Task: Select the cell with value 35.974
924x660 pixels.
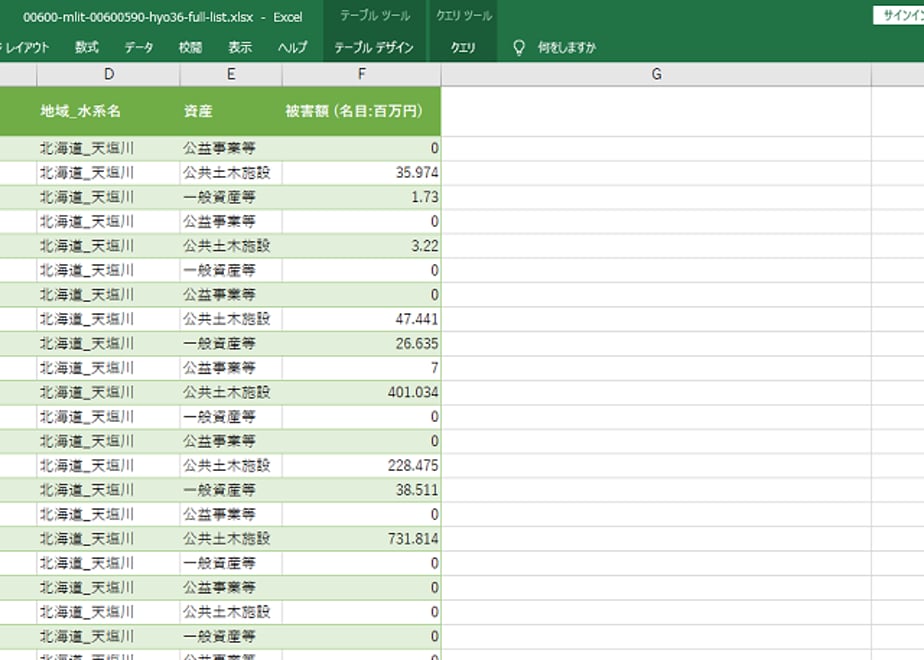Action: [x=362, y=173]
